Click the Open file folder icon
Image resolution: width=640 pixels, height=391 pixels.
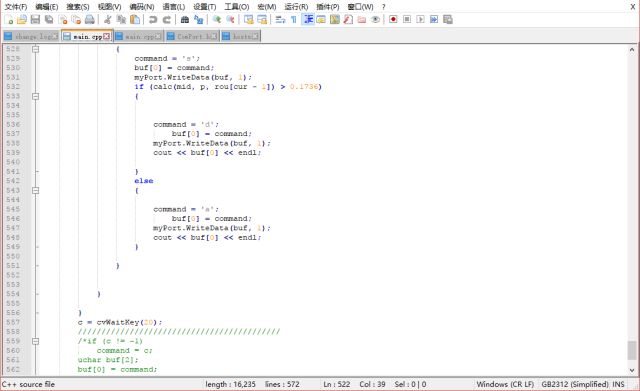click(22, 20)
